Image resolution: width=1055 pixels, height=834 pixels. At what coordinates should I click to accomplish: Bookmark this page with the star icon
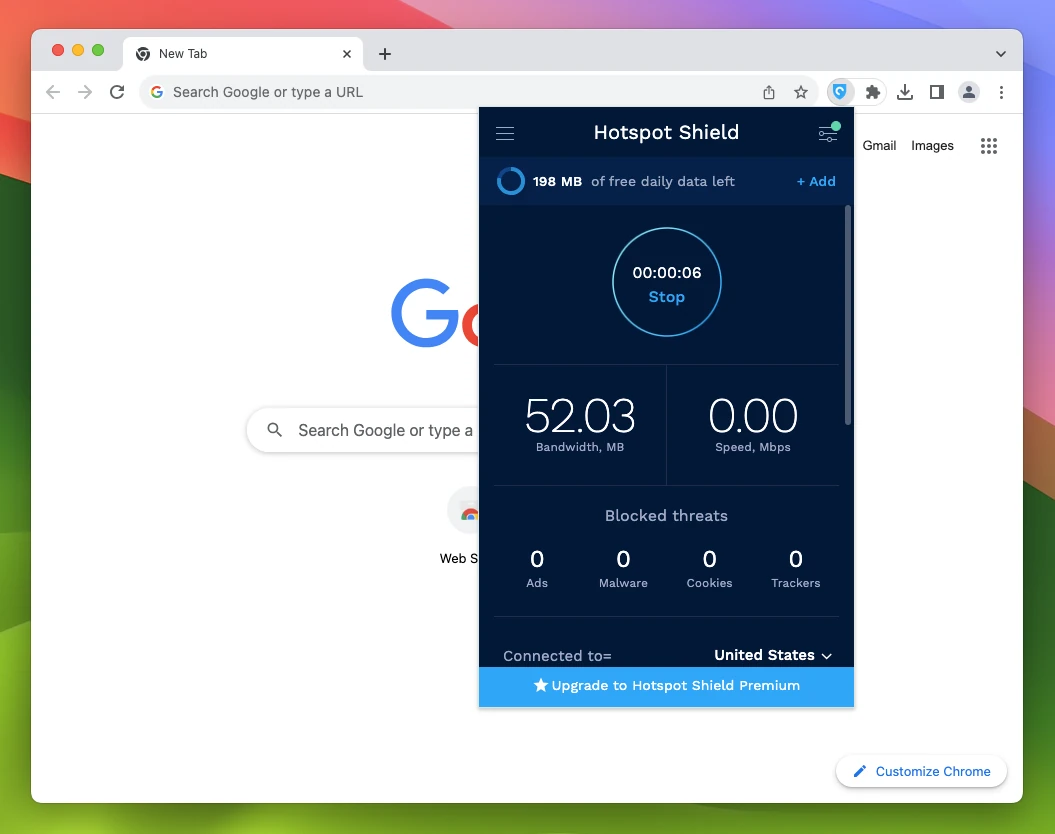(x=801, y=91)
